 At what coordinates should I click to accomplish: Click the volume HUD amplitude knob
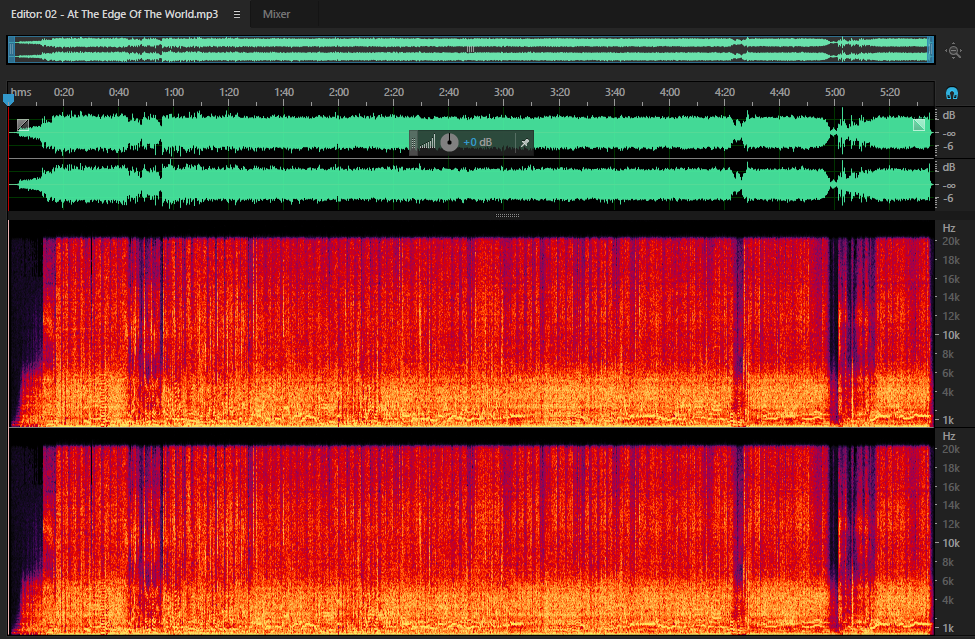[449, 142]
